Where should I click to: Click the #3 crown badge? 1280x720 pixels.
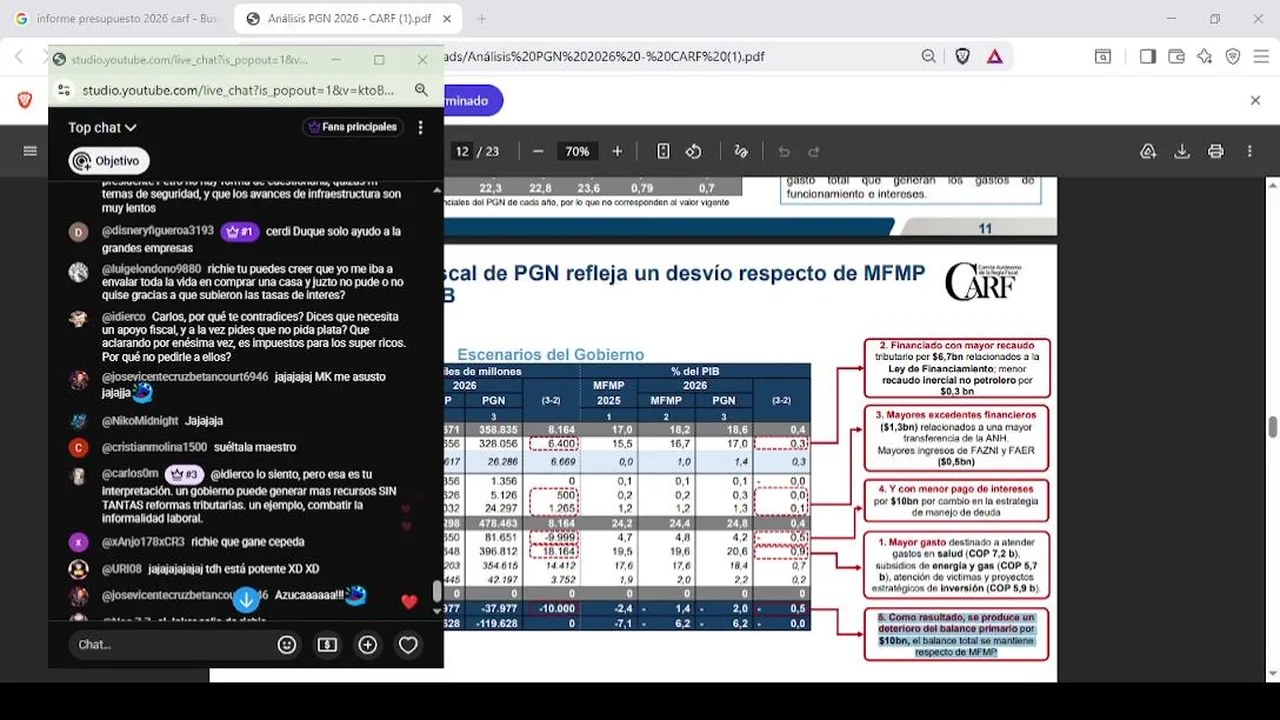(185, 474)
